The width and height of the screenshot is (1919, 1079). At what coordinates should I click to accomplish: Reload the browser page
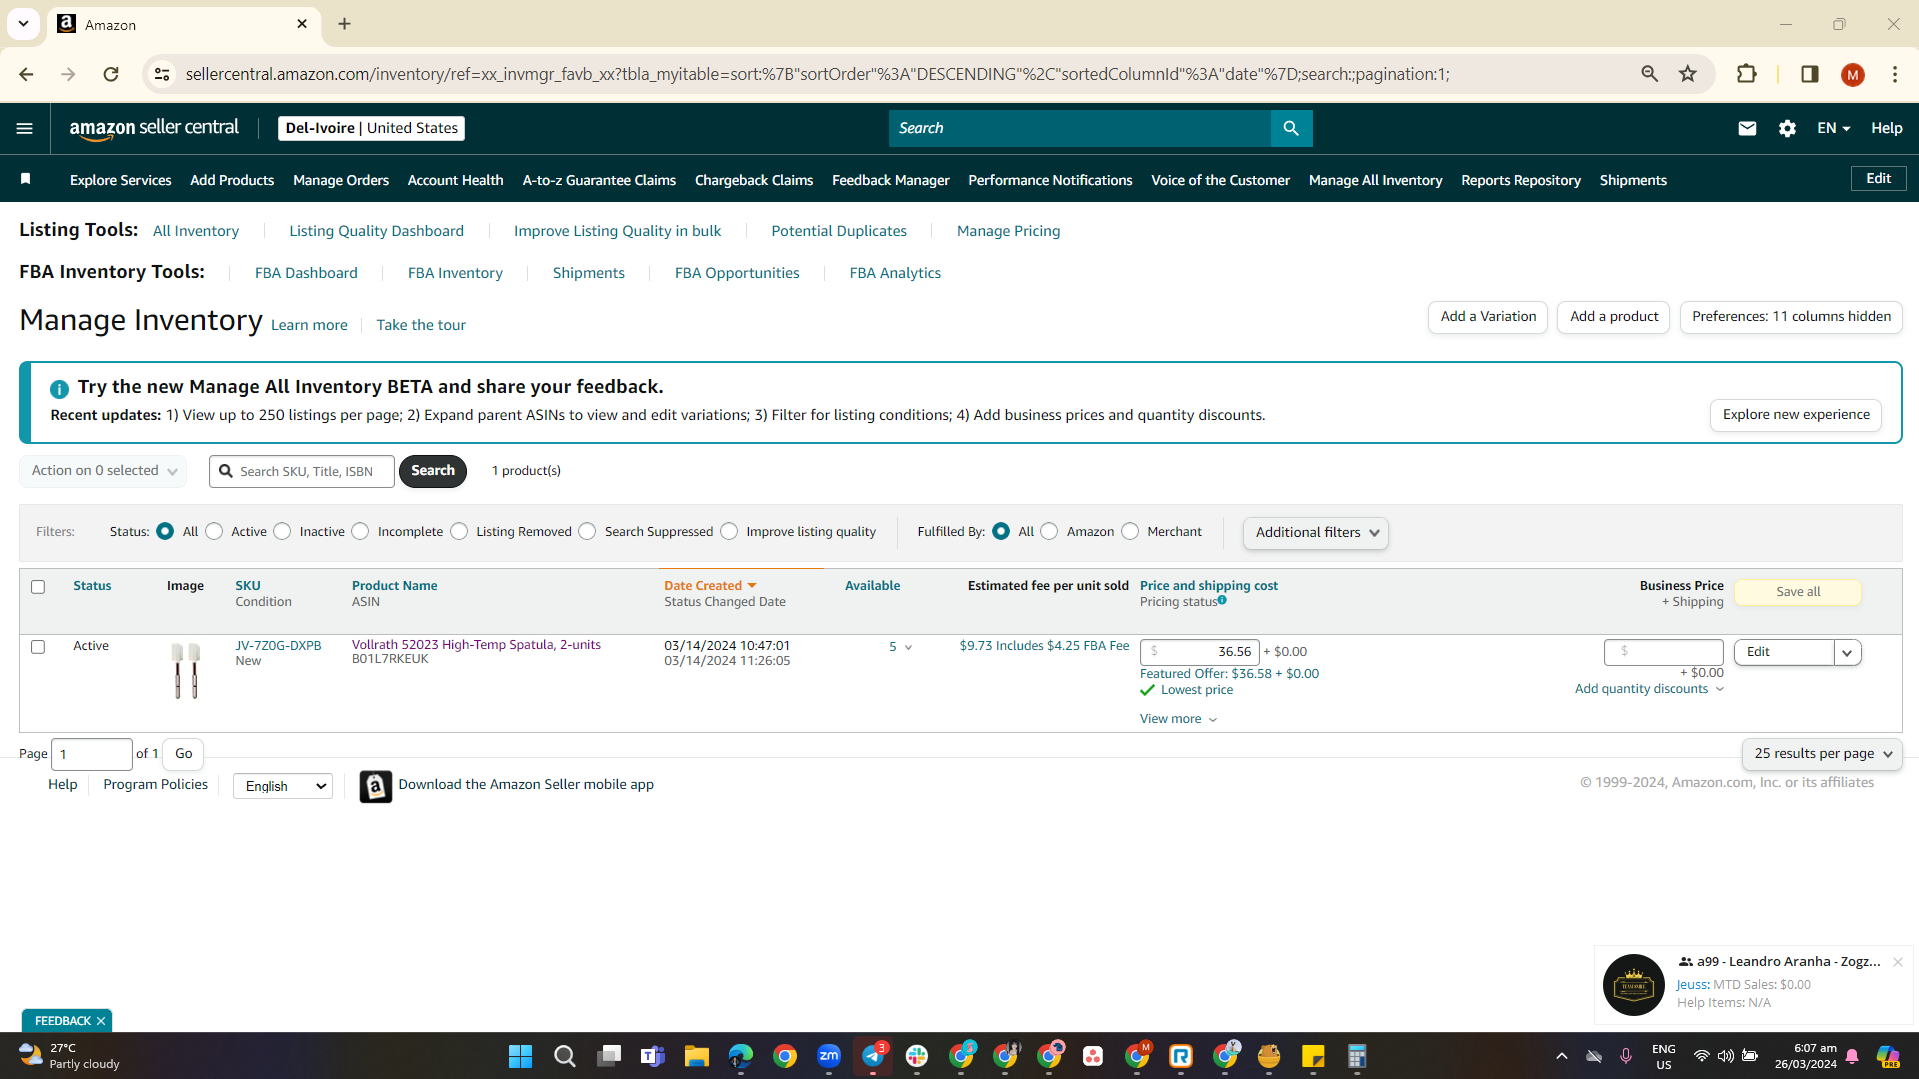[111, 74]
